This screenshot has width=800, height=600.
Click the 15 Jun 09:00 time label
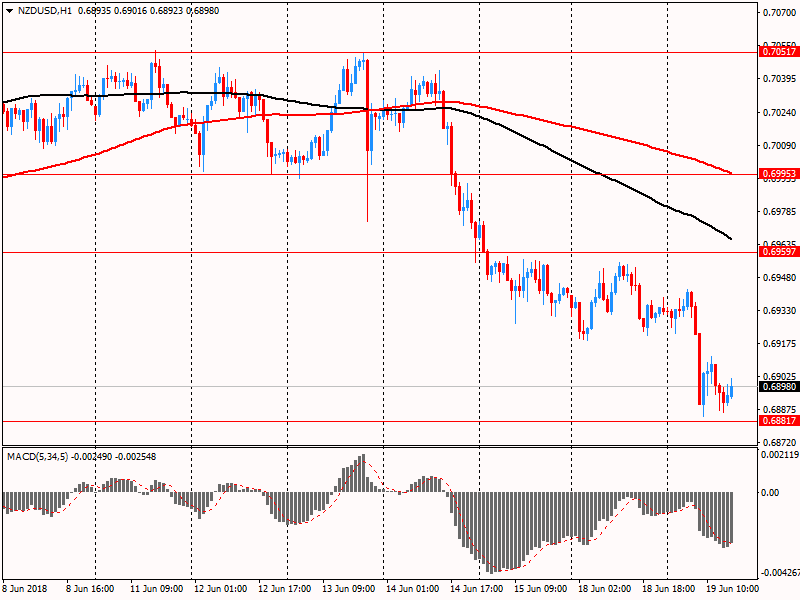pos(540,588)
